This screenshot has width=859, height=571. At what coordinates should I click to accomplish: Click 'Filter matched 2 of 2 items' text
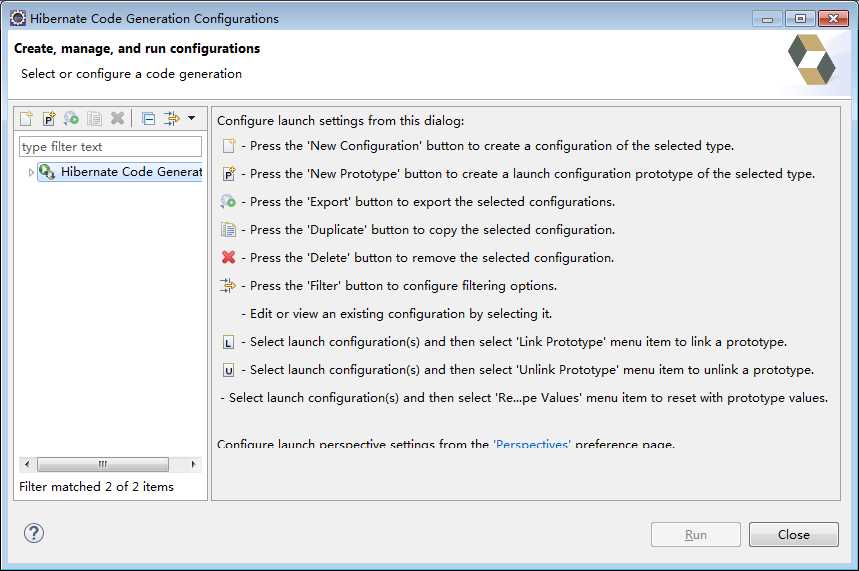(96, 487)
